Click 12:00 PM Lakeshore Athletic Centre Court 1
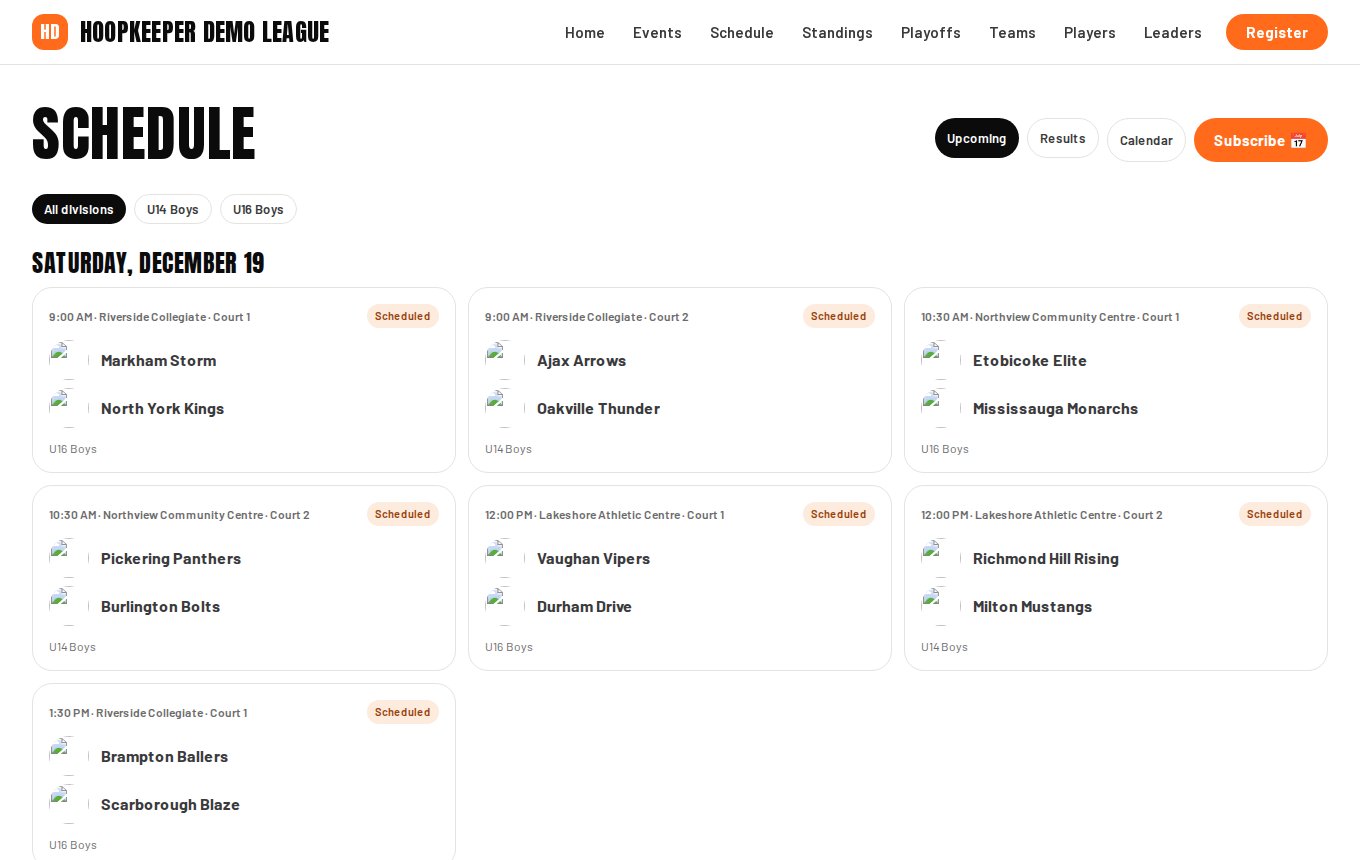The image size is (1360, 860). click(605, 515)
